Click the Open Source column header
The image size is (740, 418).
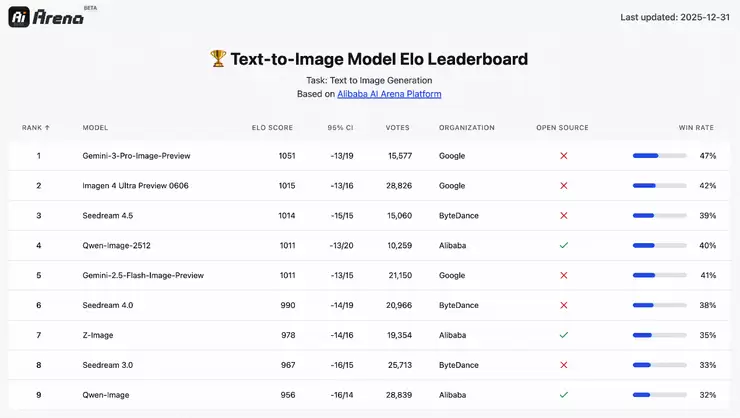tap(562, 128)
